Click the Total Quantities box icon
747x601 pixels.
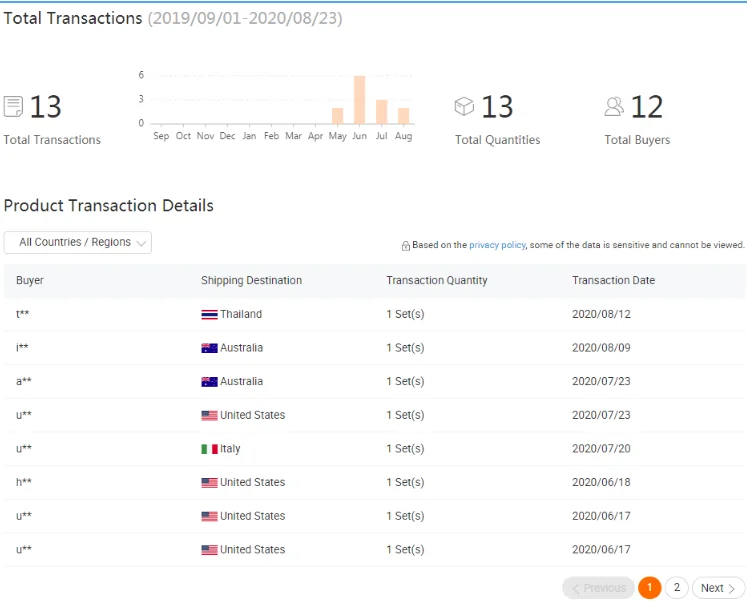pyautogui.click(x=464, y=106)
